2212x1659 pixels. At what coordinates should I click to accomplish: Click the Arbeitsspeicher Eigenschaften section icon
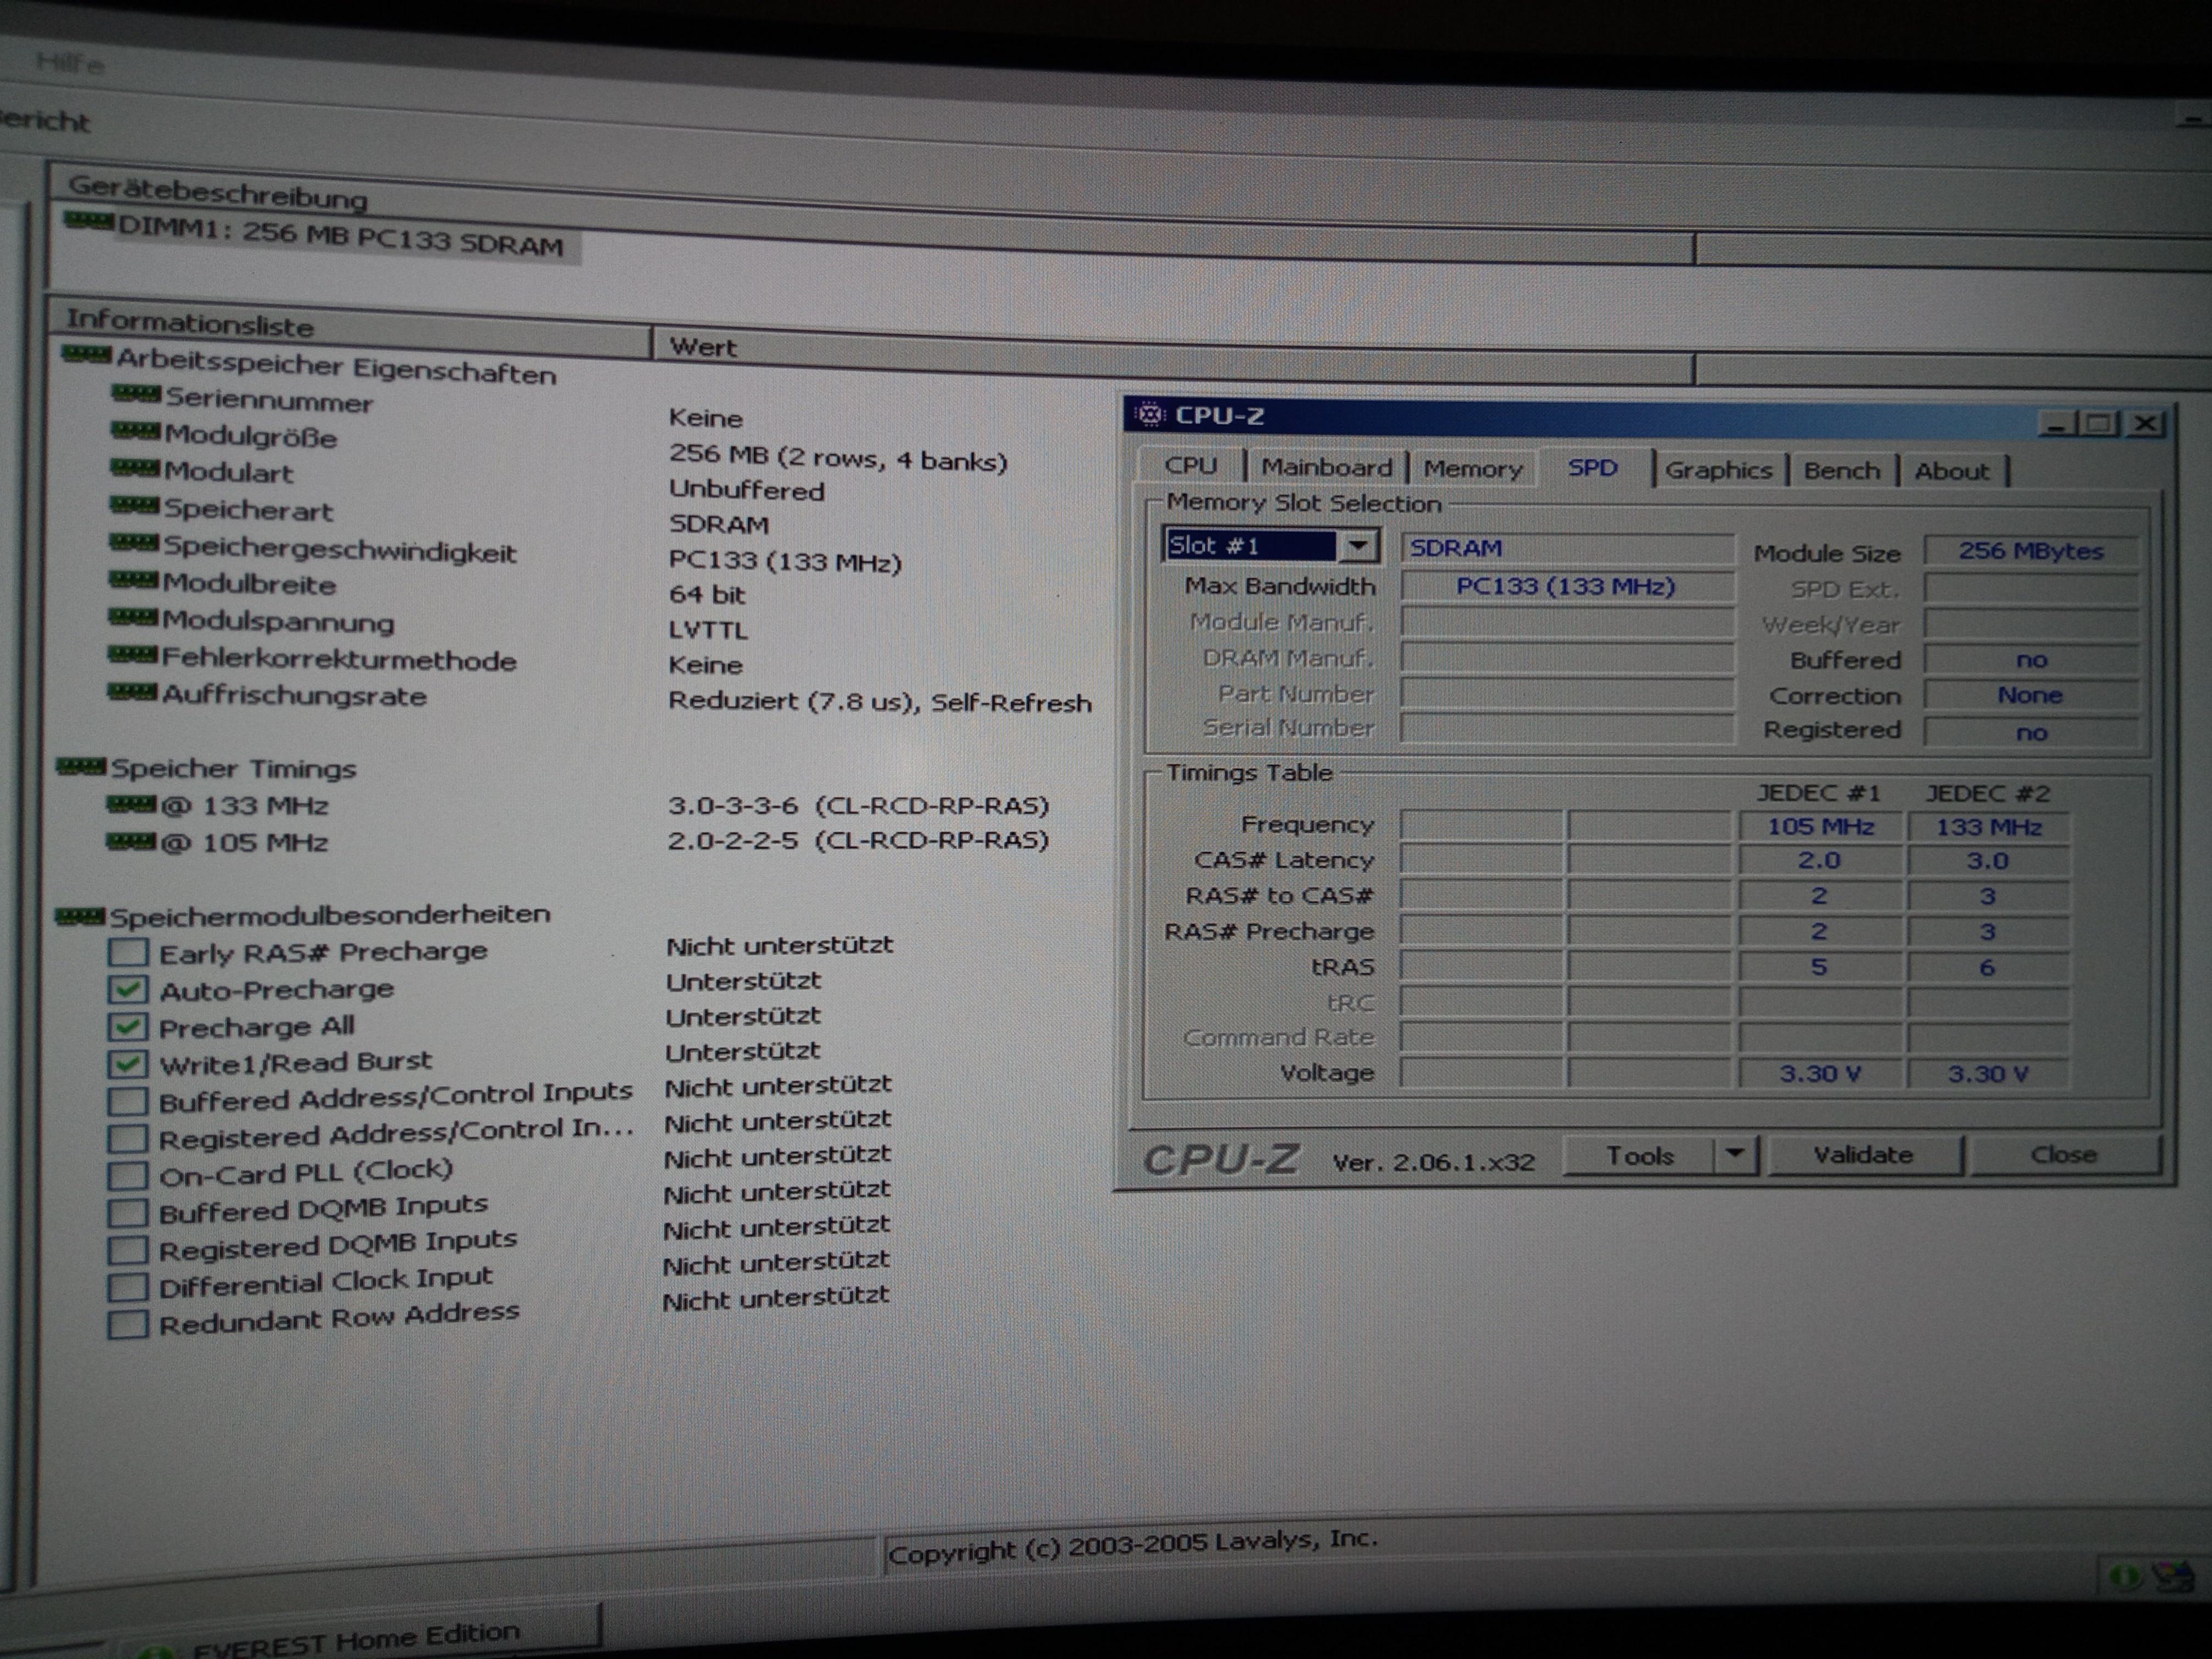point(86,355)
